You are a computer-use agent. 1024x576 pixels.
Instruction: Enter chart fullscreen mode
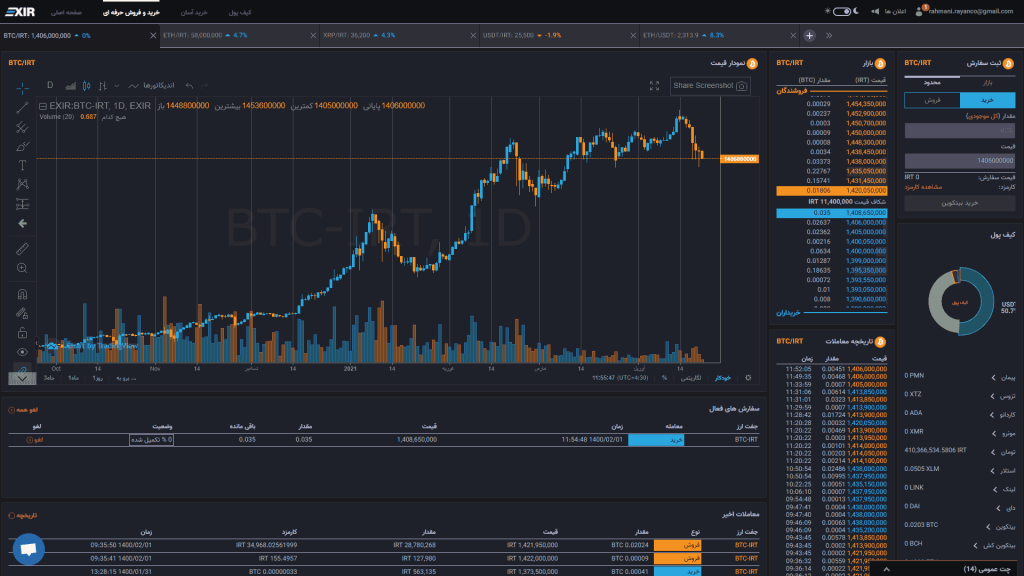click(654, 86)
